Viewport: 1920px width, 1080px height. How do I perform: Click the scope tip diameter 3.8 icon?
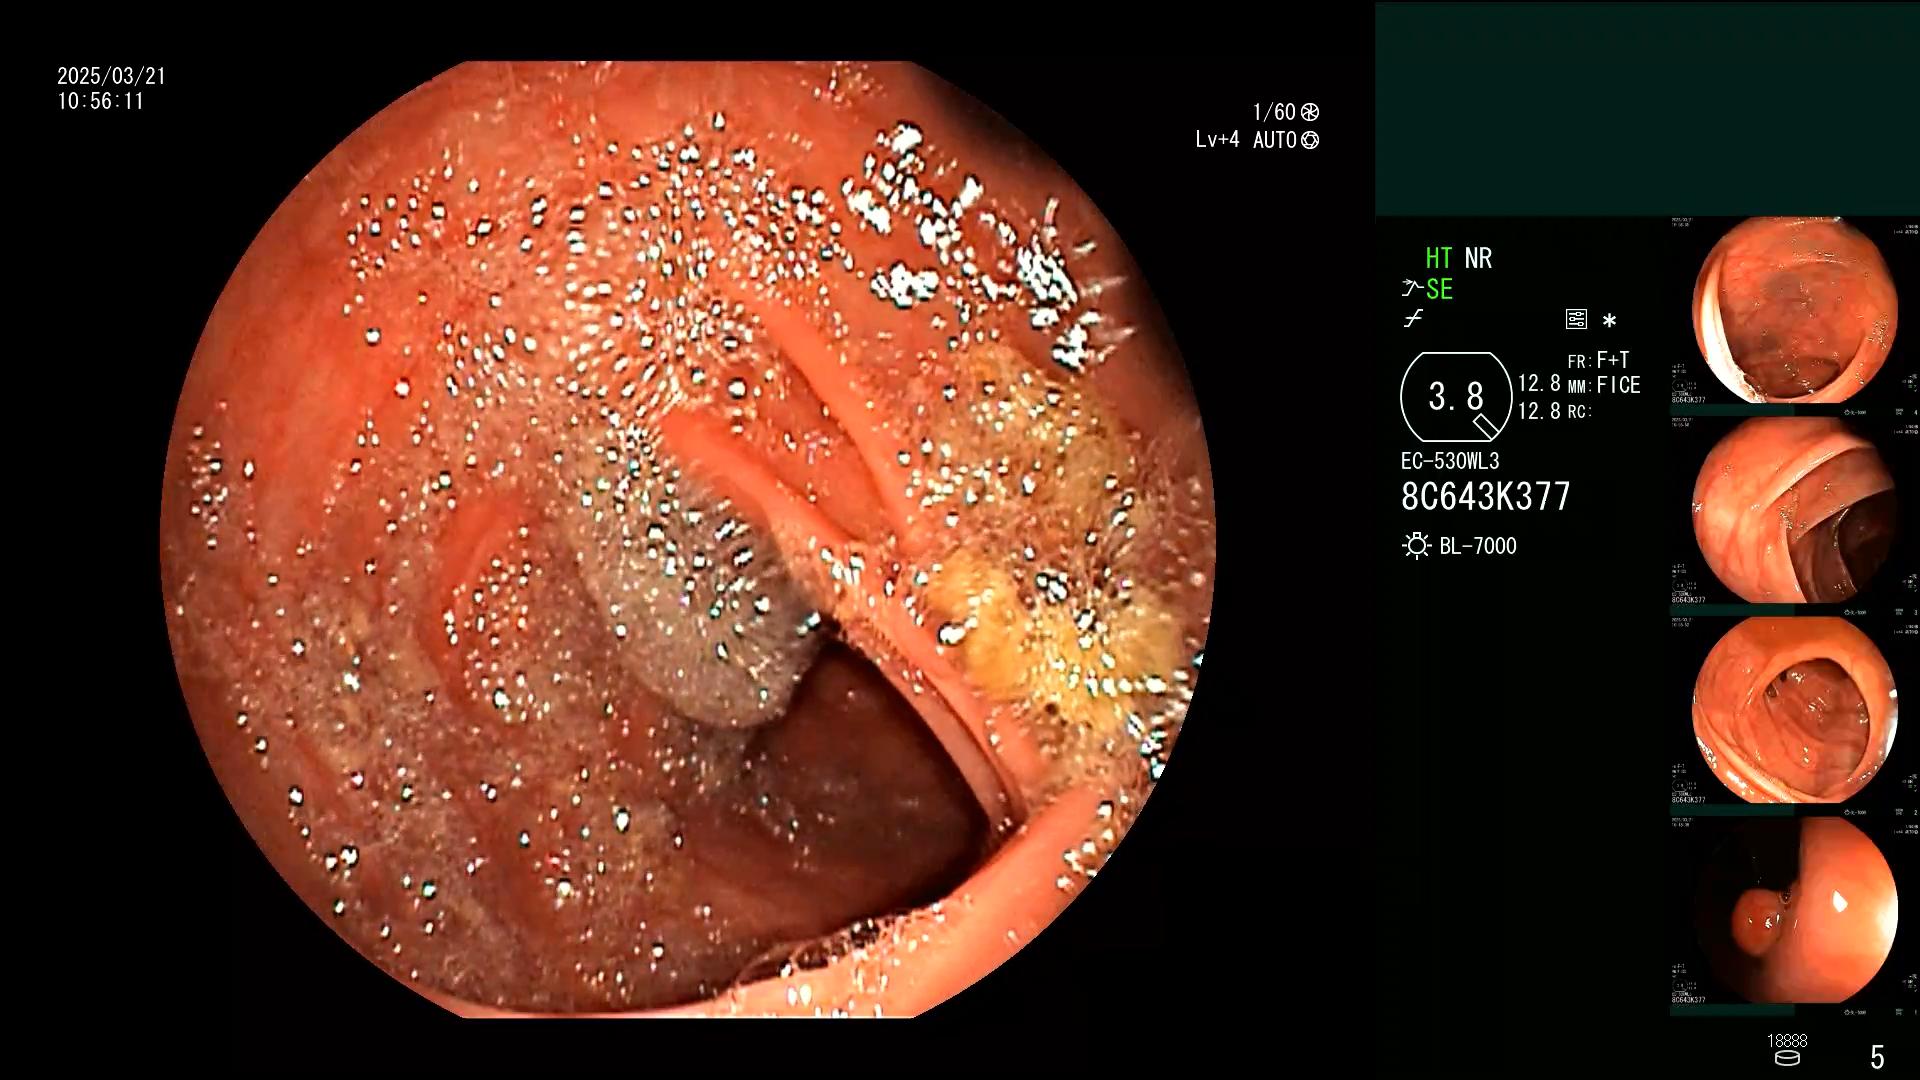click(x=1456, y=397)
